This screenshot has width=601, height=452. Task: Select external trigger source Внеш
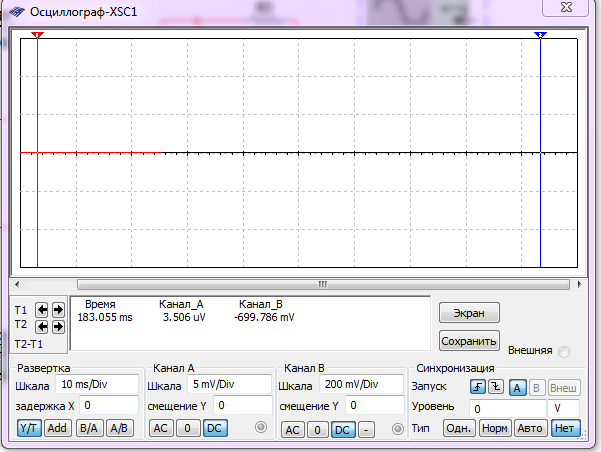tap(563, 388)
